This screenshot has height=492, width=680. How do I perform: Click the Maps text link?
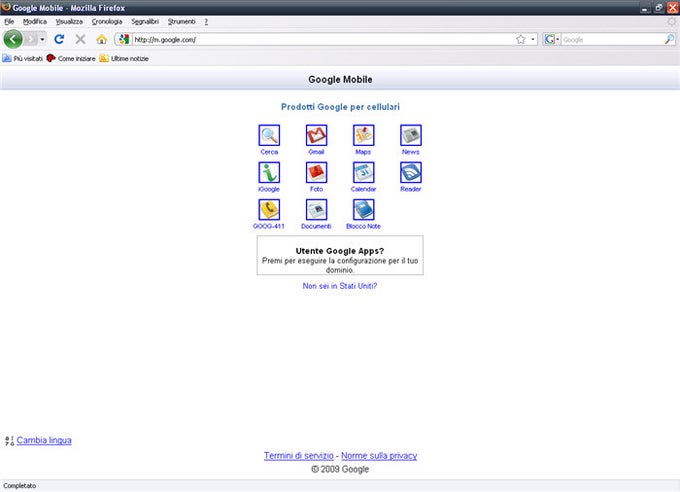[363, 152]
